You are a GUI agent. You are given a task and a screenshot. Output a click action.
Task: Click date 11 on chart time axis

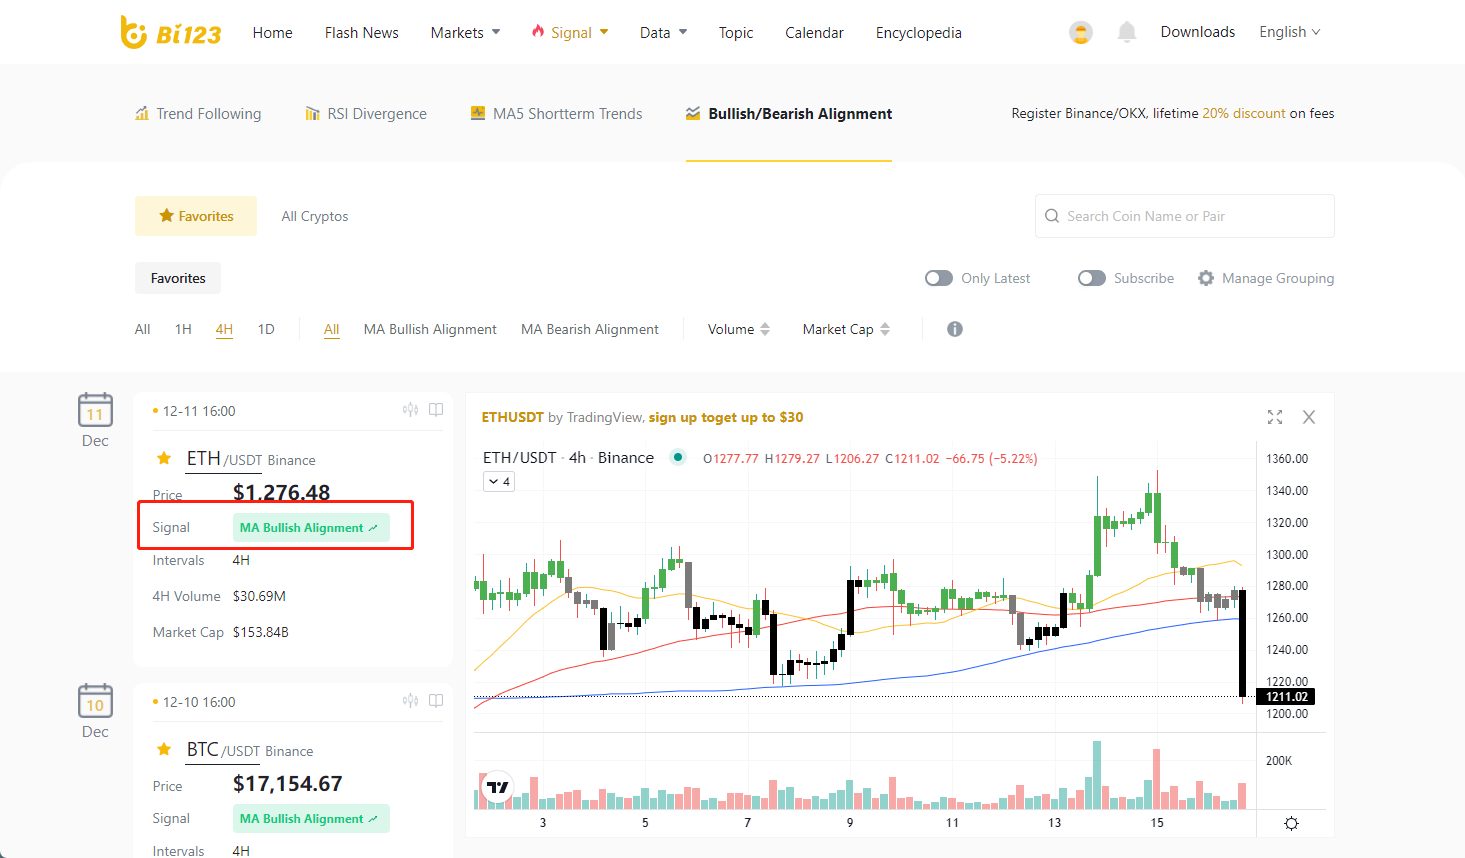click(952, 823)
